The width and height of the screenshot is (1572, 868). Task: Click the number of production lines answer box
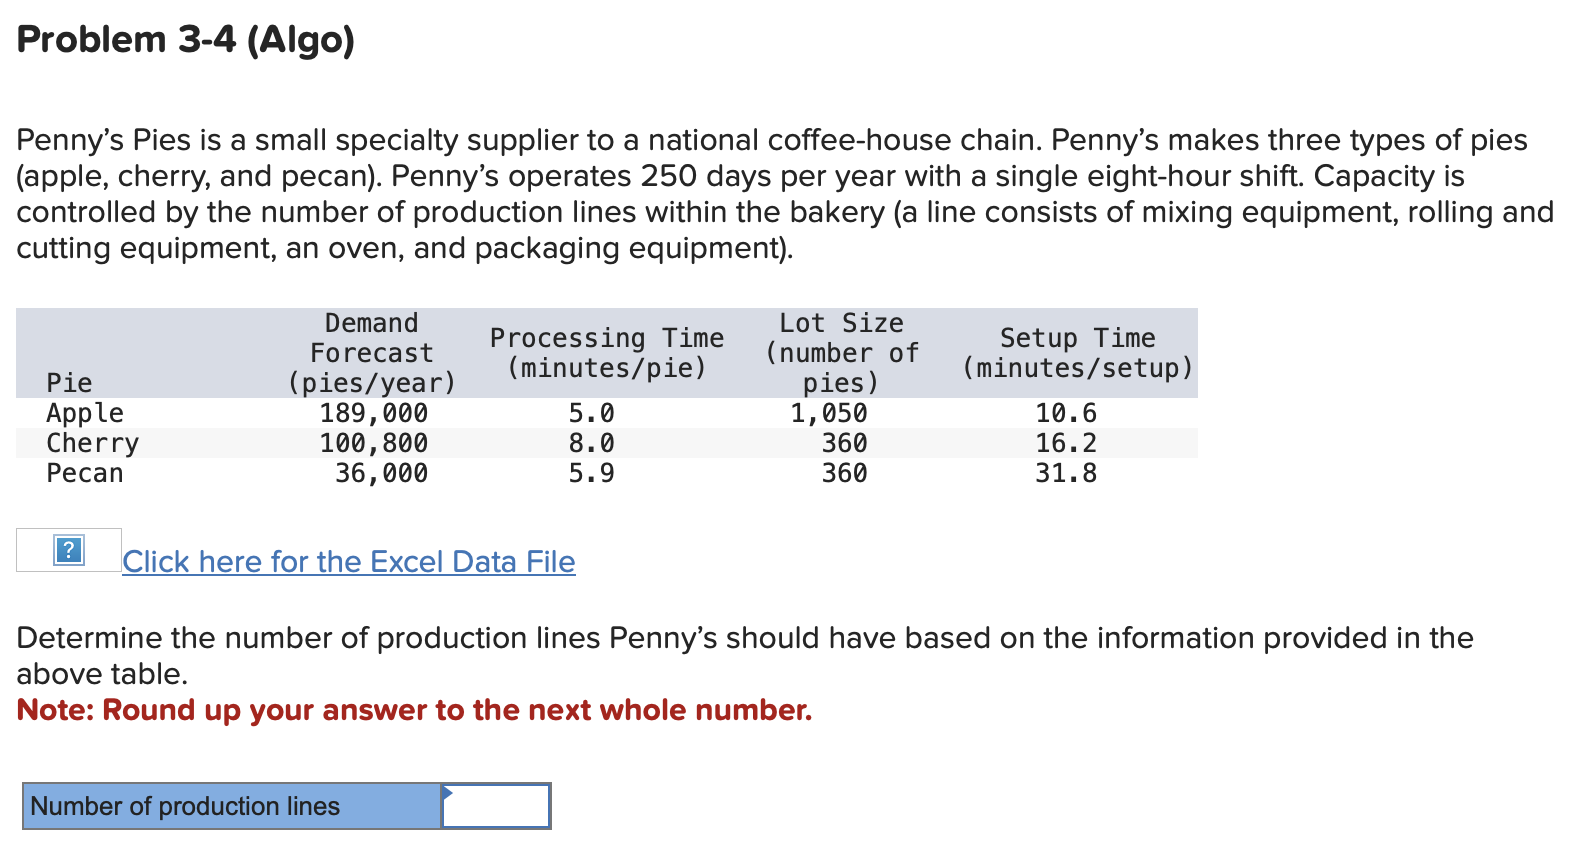496,806
